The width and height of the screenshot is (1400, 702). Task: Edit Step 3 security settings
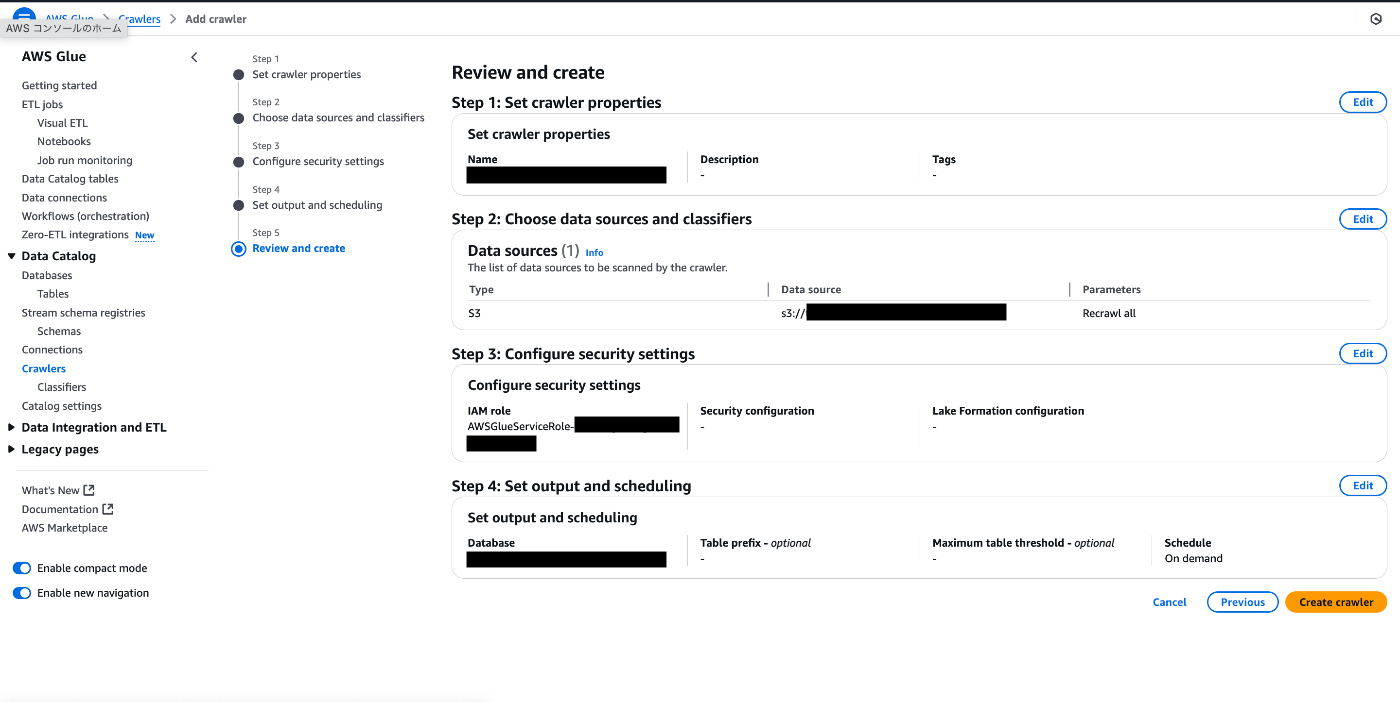[1363, 353]
